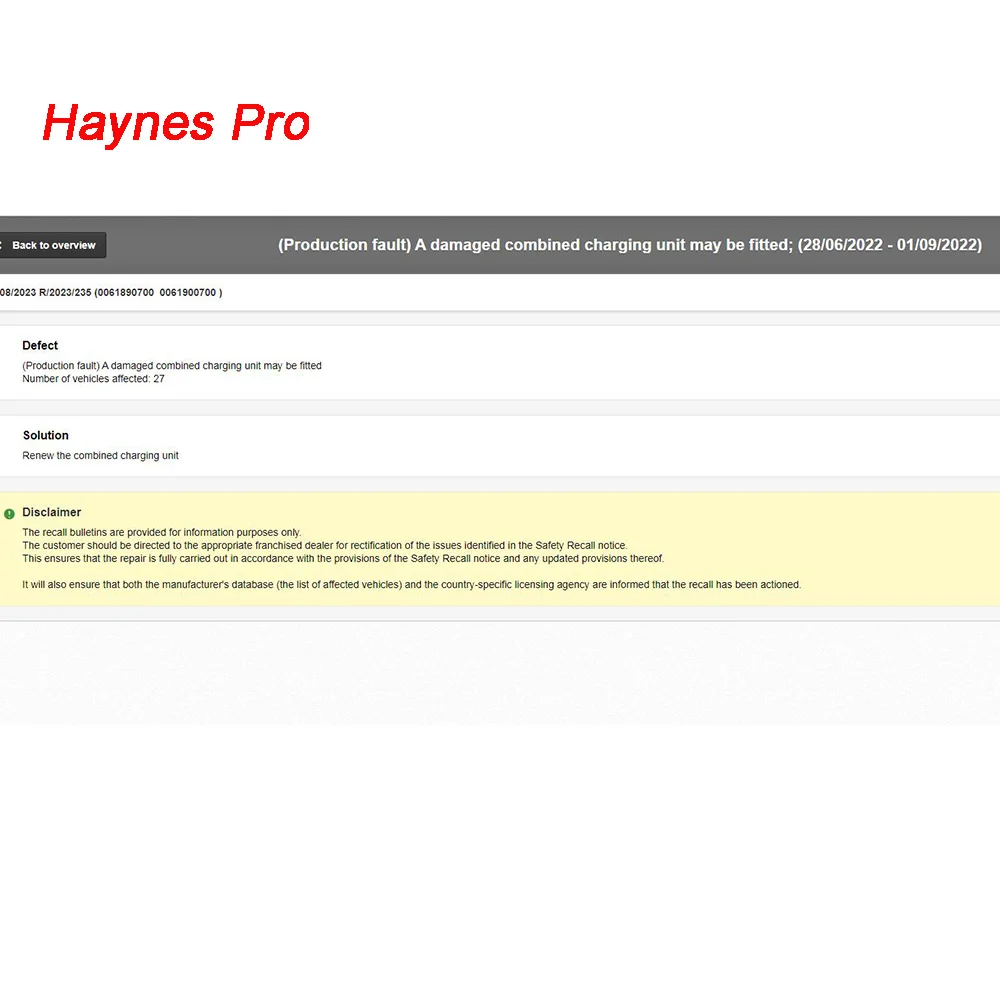The image size is (1000, 1000).
Task: Select the Defect heading
Action: (40, 346)
